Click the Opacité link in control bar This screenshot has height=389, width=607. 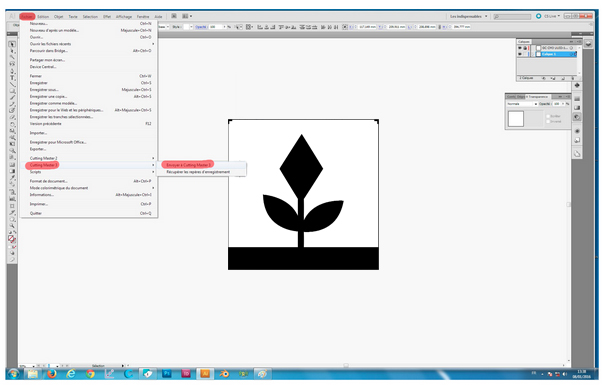tap(201, 27)
